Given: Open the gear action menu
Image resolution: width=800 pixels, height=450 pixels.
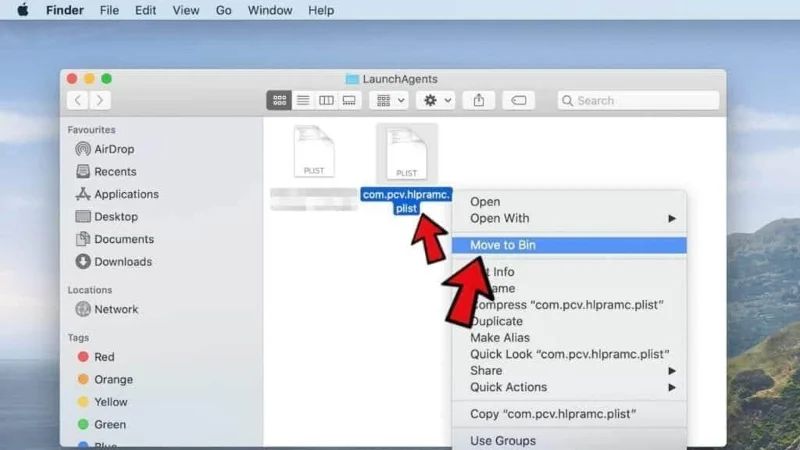Looking at the screenshot, I should click(x=435, y=101).
